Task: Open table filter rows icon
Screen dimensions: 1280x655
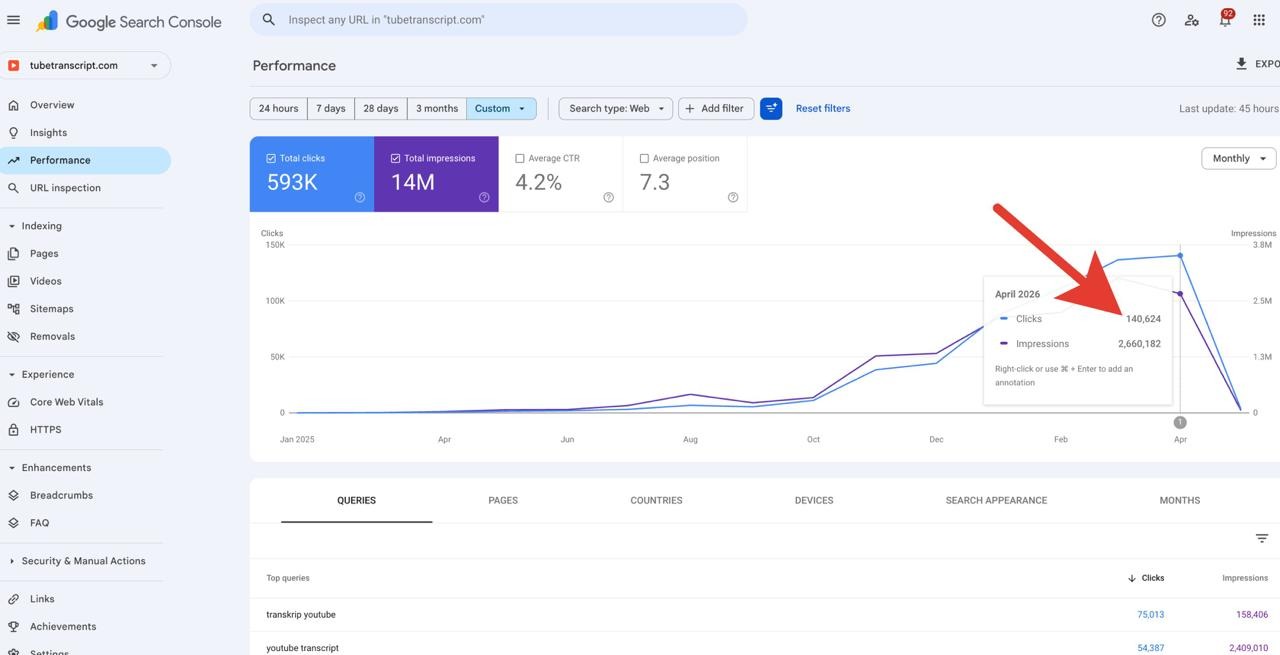Action: coord(1262,538)
